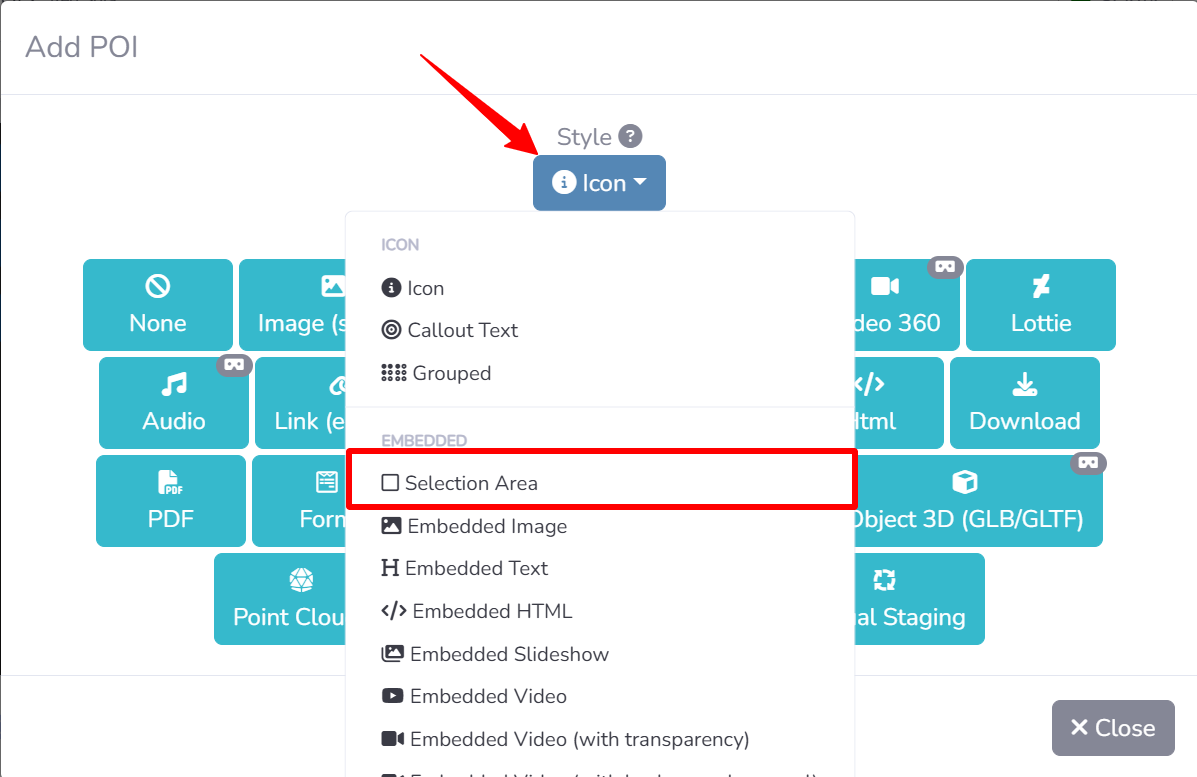Select the None content type
The image size is (1197, 777).
pyautogui.click(x=158, y=305)
